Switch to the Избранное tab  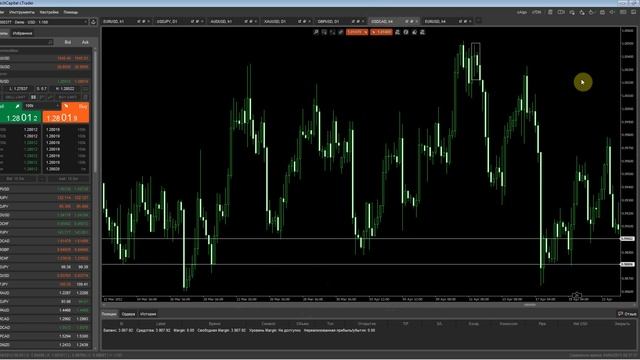22,33
